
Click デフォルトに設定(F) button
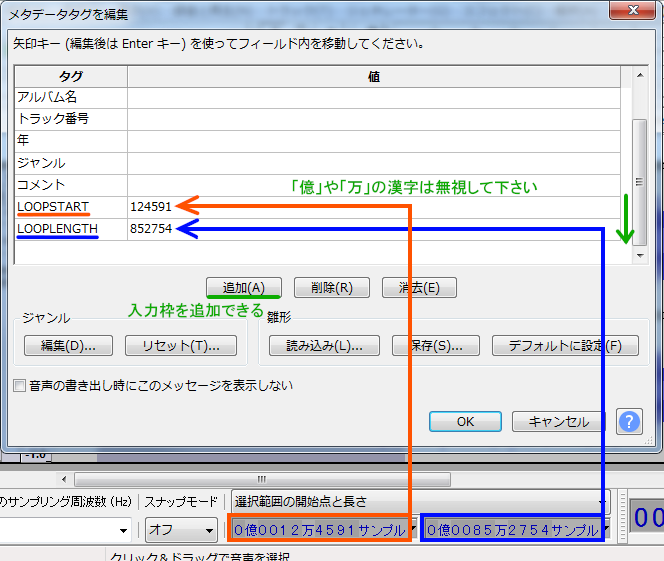pyautogui.click(x=564, y=346)
